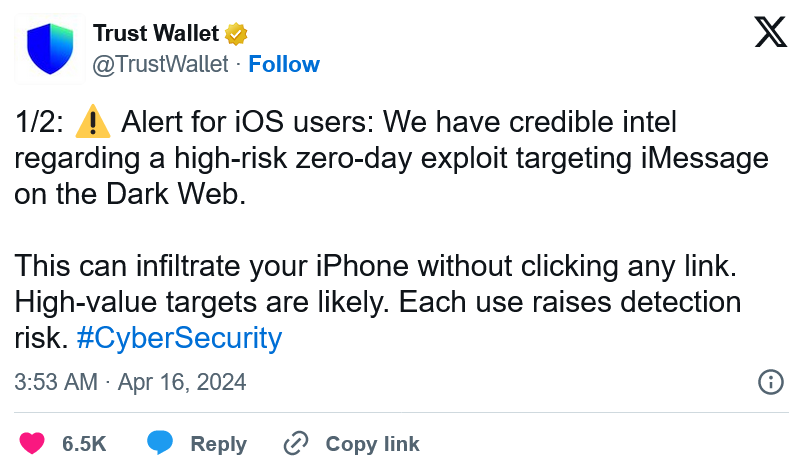Viewport: 801px width, 466px height.
Task: Click the Trust Wallet shield avatar
Action: click(x=50, y=49)
